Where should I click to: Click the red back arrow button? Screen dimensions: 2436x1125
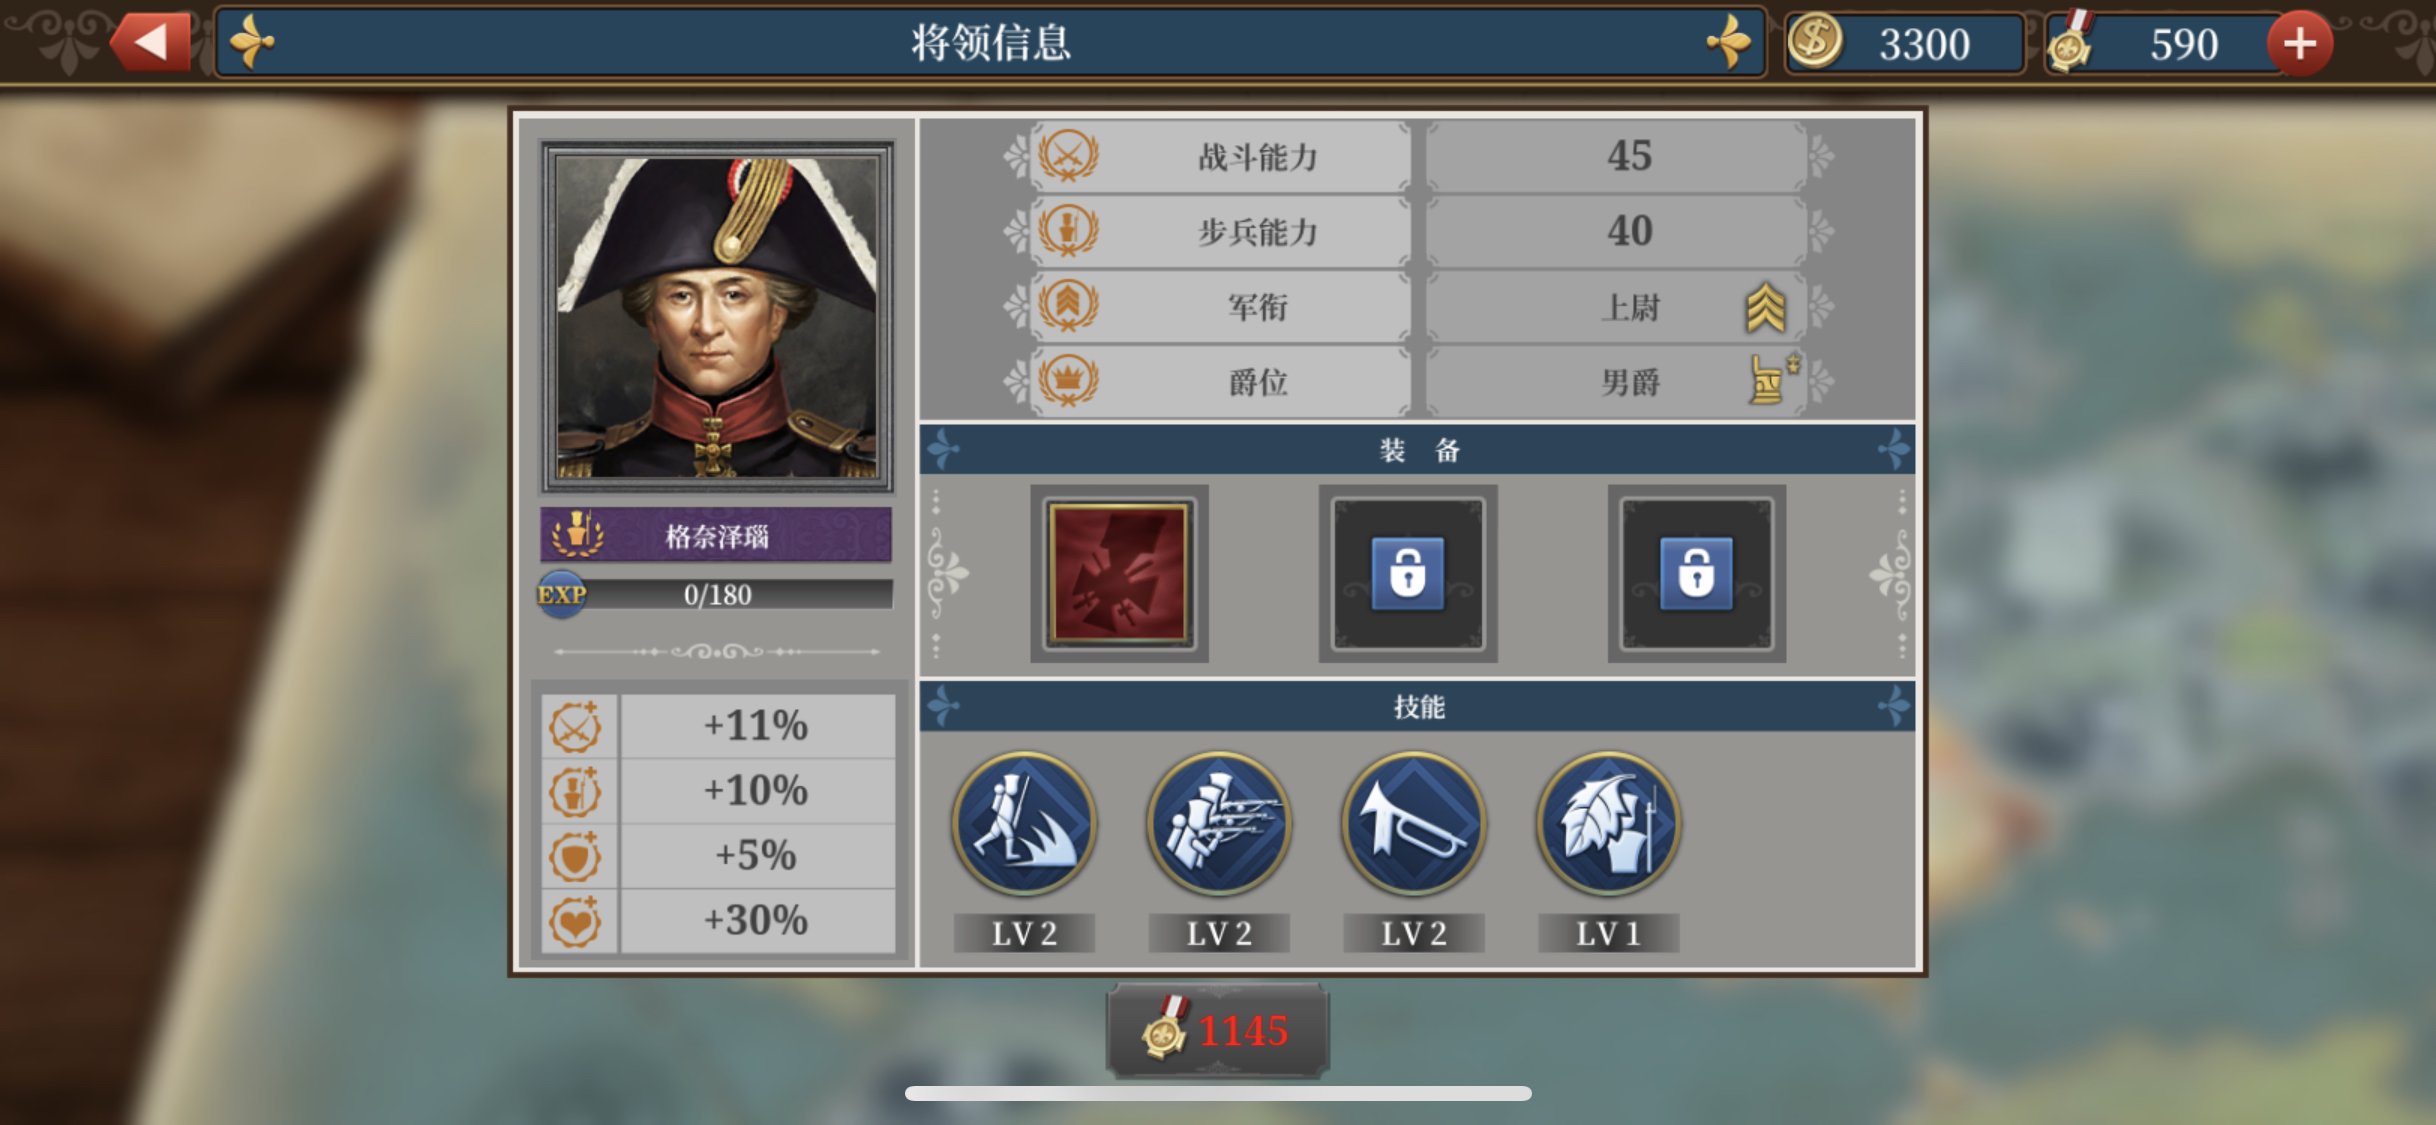click(150, 42)
